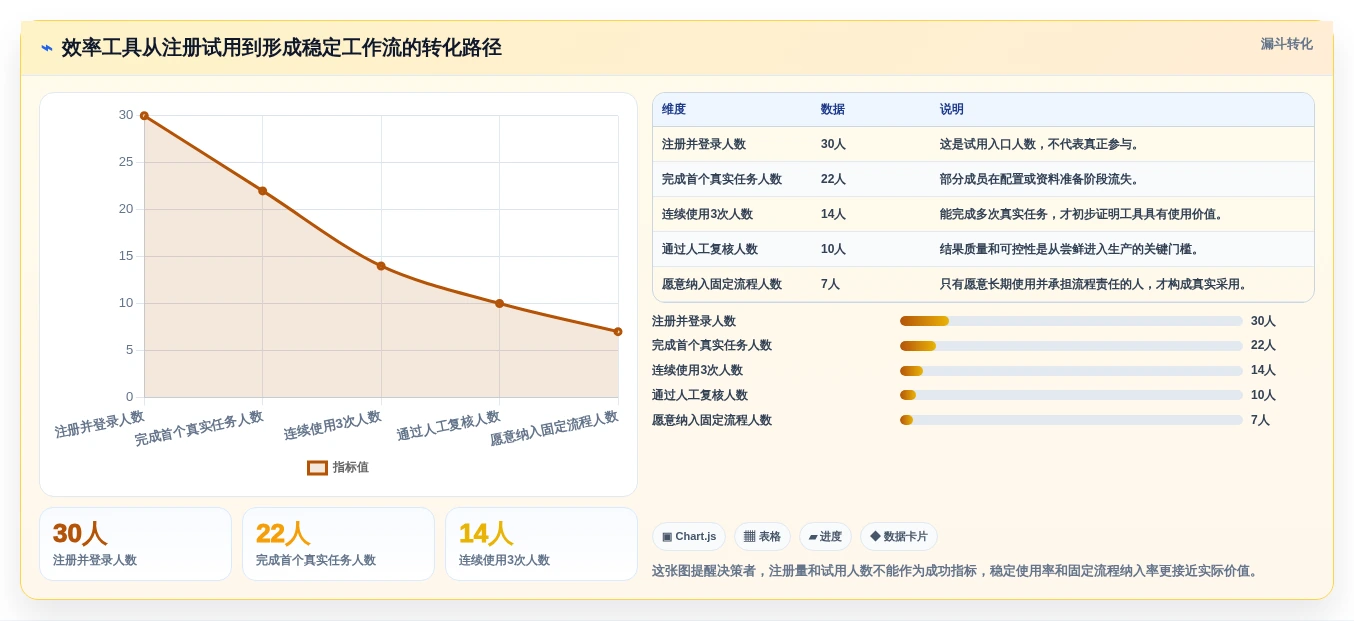Click the 进度 tag
This screenshot has height=621, width=1354.
click(825, 536)
